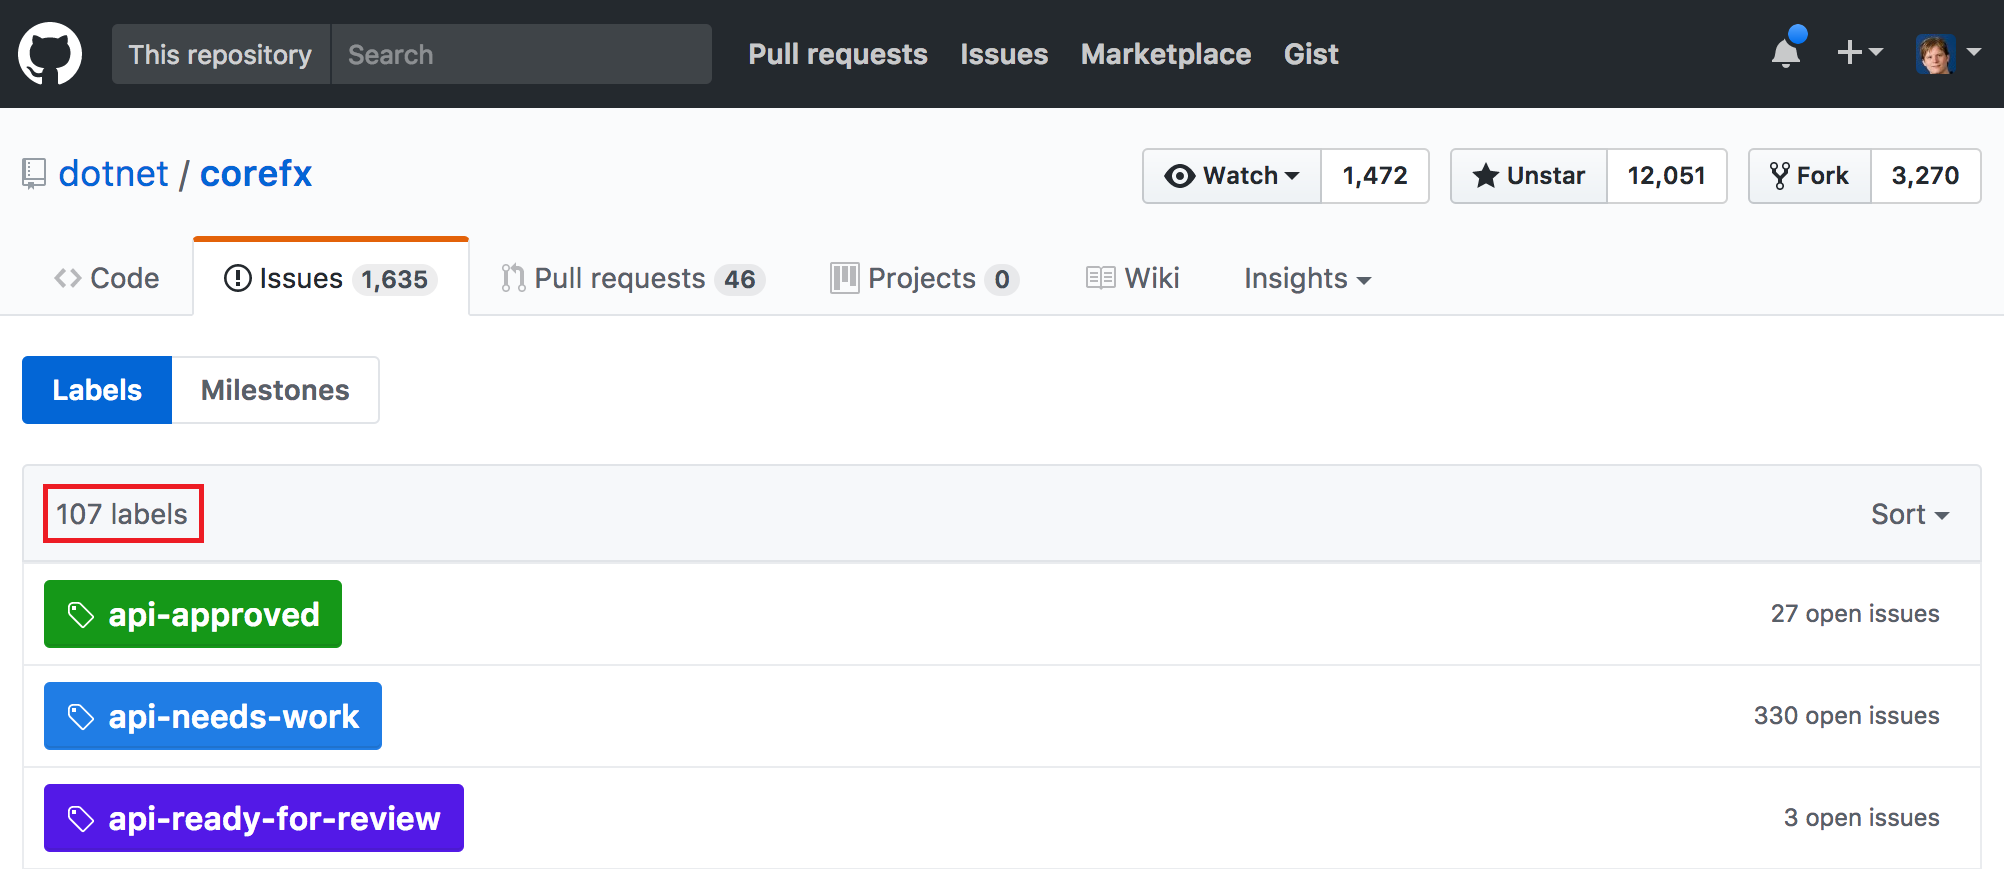Click the Fork button

(1810, 176)
